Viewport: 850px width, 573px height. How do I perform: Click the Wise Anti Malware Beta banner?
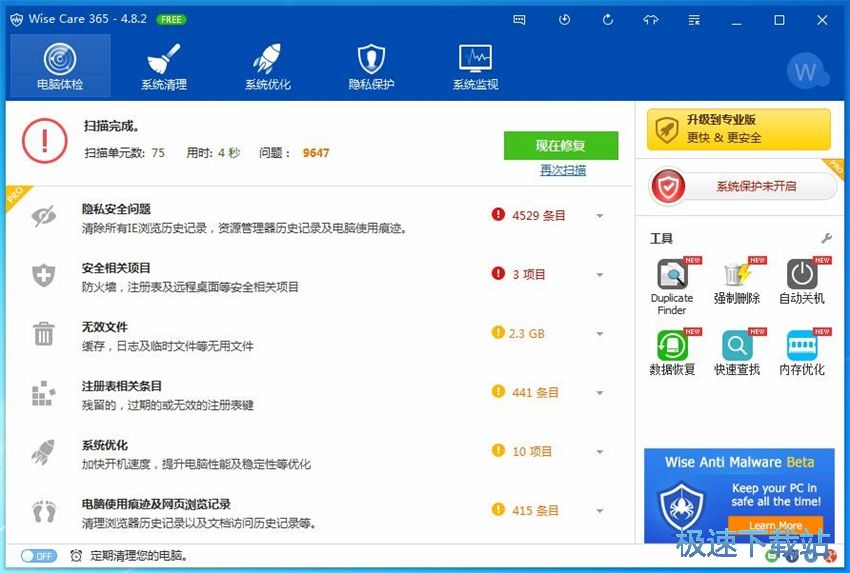click(x=739, y=495)
